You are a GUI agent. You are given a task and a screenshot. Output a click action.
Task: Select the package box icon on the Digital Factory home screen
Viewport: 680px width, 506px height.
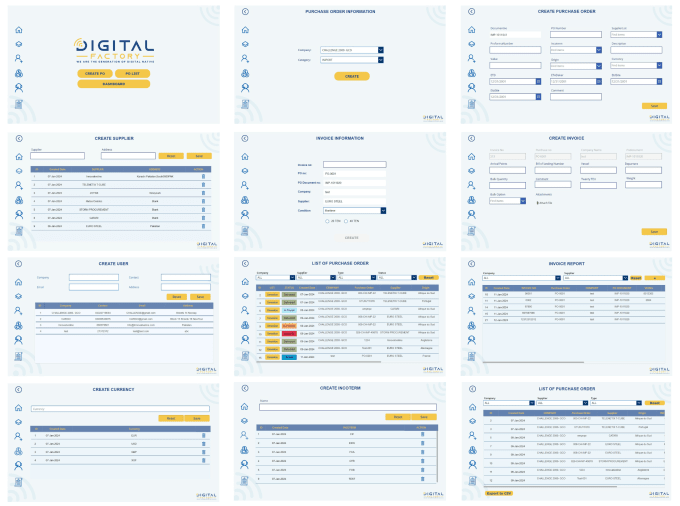[x=19, y=44]
